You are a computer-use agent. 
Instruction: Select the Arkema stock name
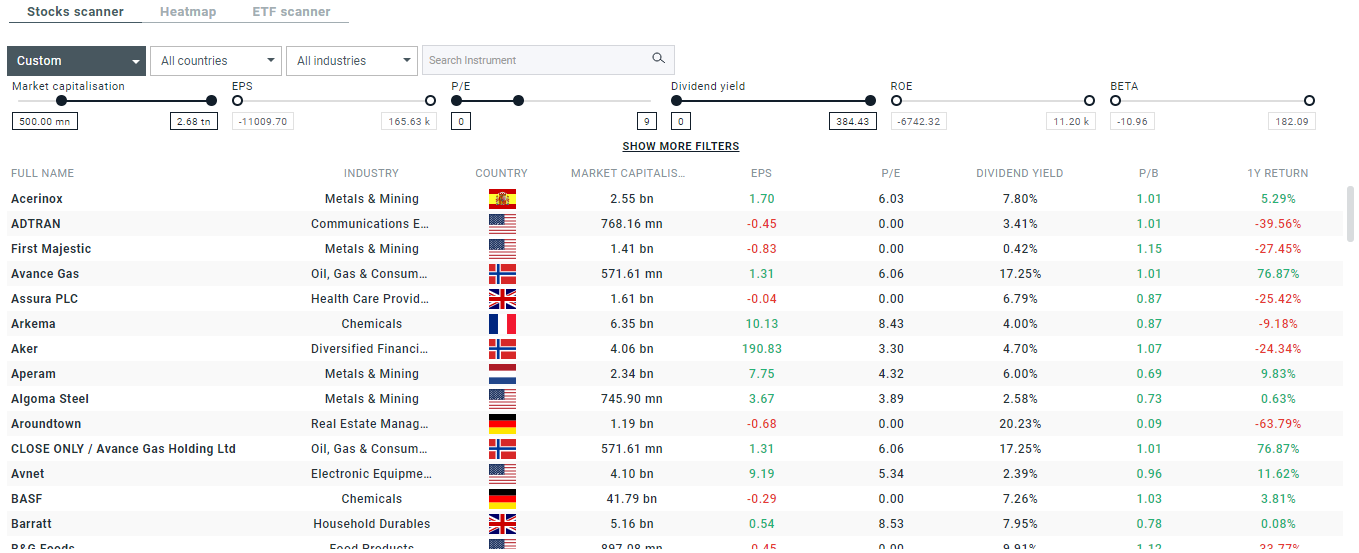coord(33,324)
